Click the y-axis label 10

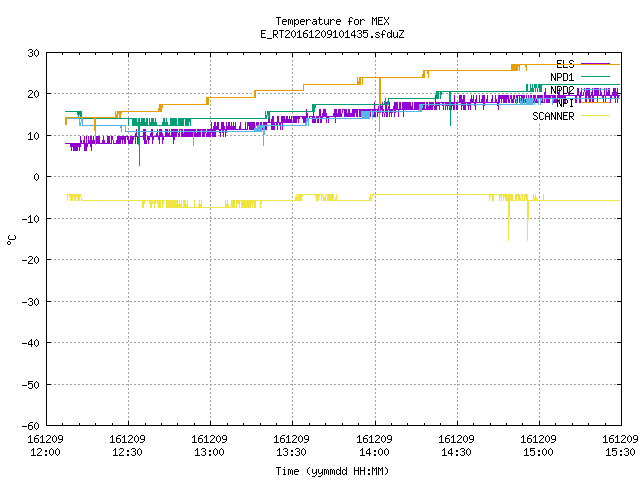point(33,136)
